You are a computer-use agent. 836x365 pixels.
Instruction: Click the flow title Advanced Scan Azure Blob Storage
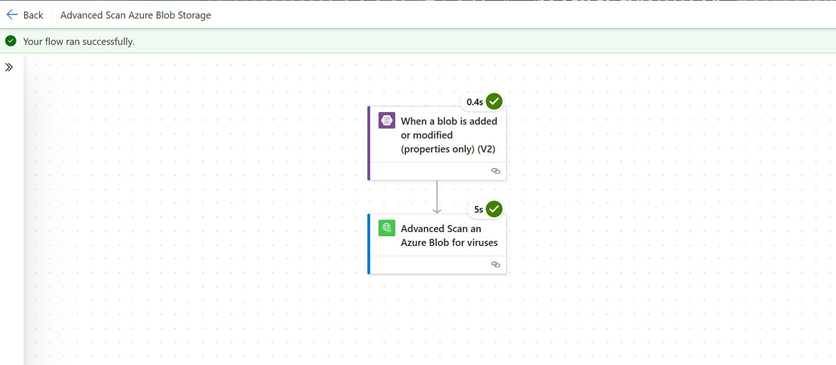[x=135, y=15]
